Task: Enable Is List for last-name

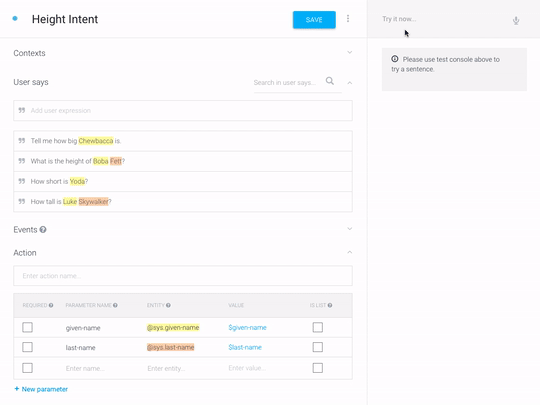Action: (318, 347)
